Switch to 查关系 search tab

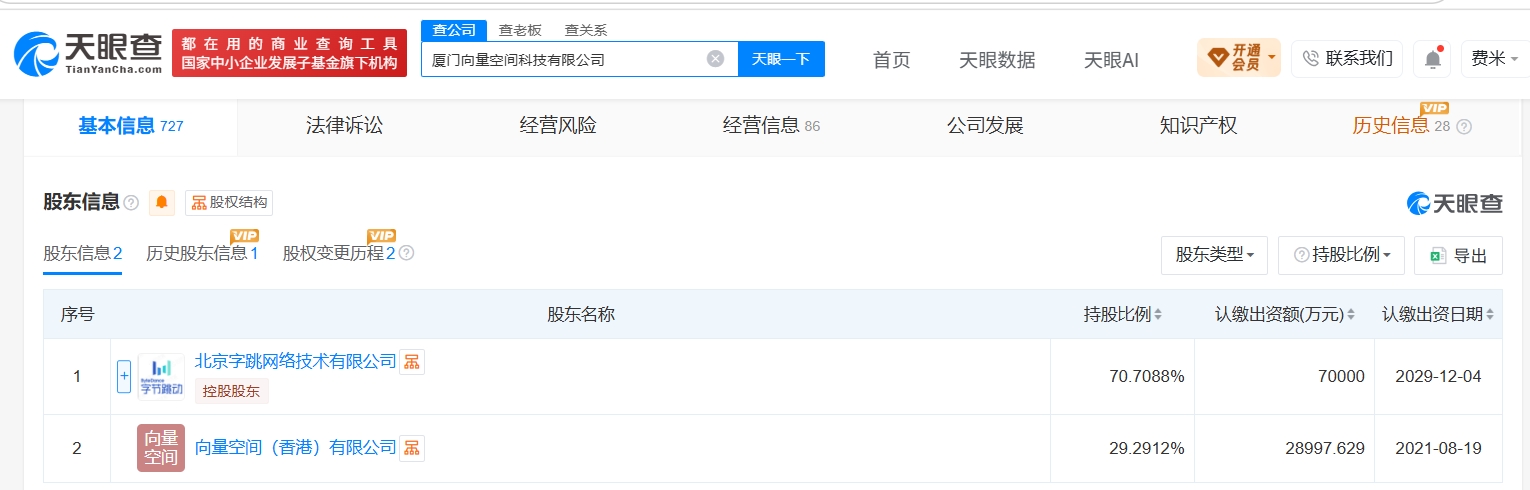point(585,30)
